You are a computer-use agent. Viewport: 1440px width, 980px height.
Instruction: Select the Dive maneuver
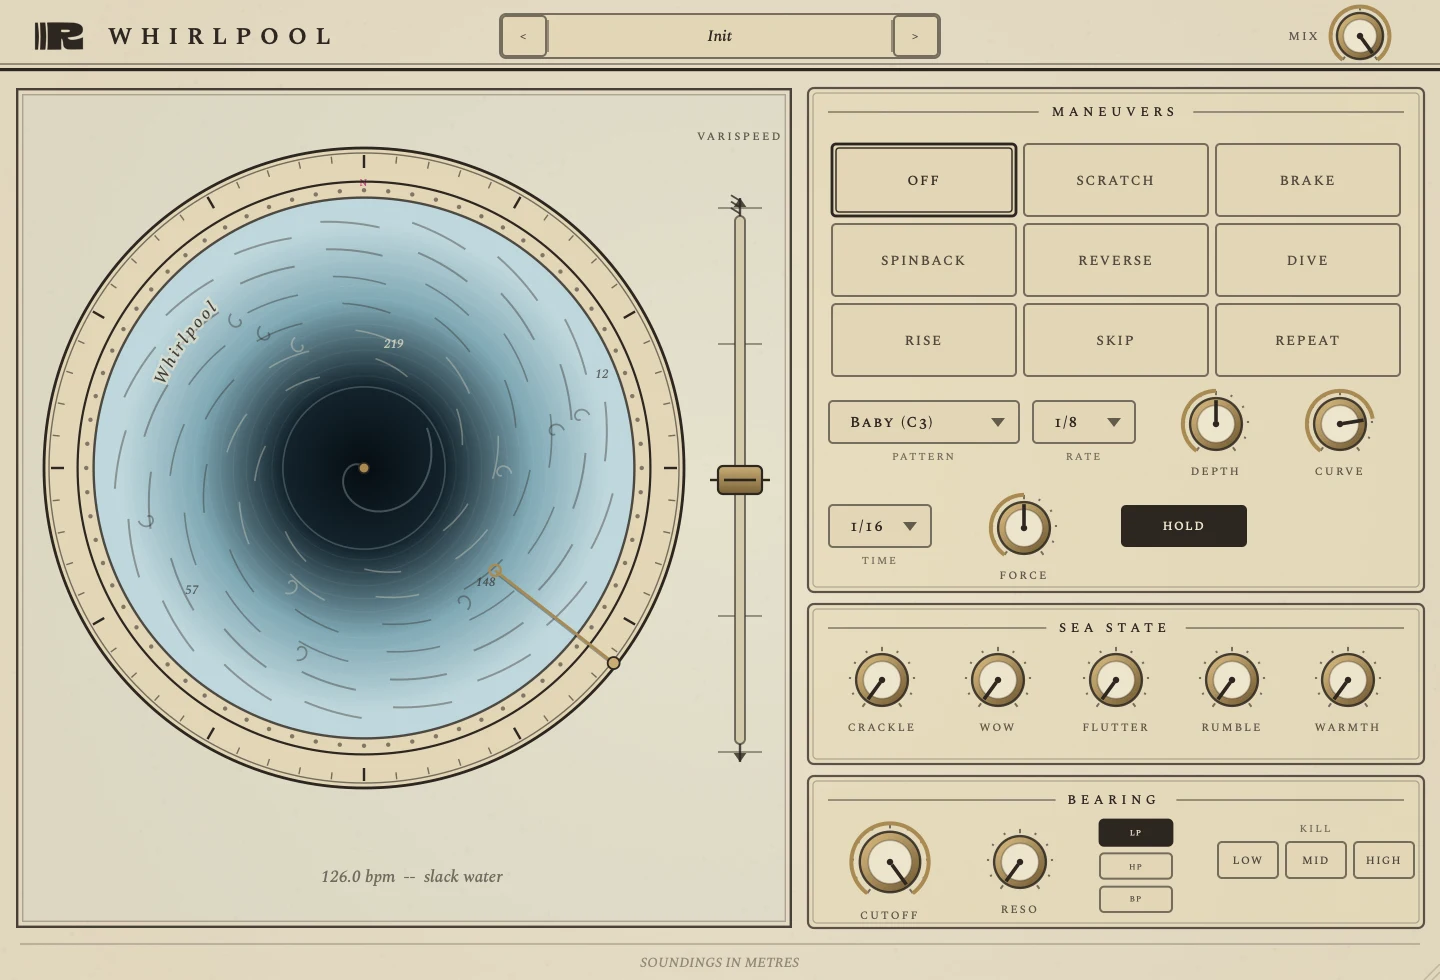point(1308,260)
